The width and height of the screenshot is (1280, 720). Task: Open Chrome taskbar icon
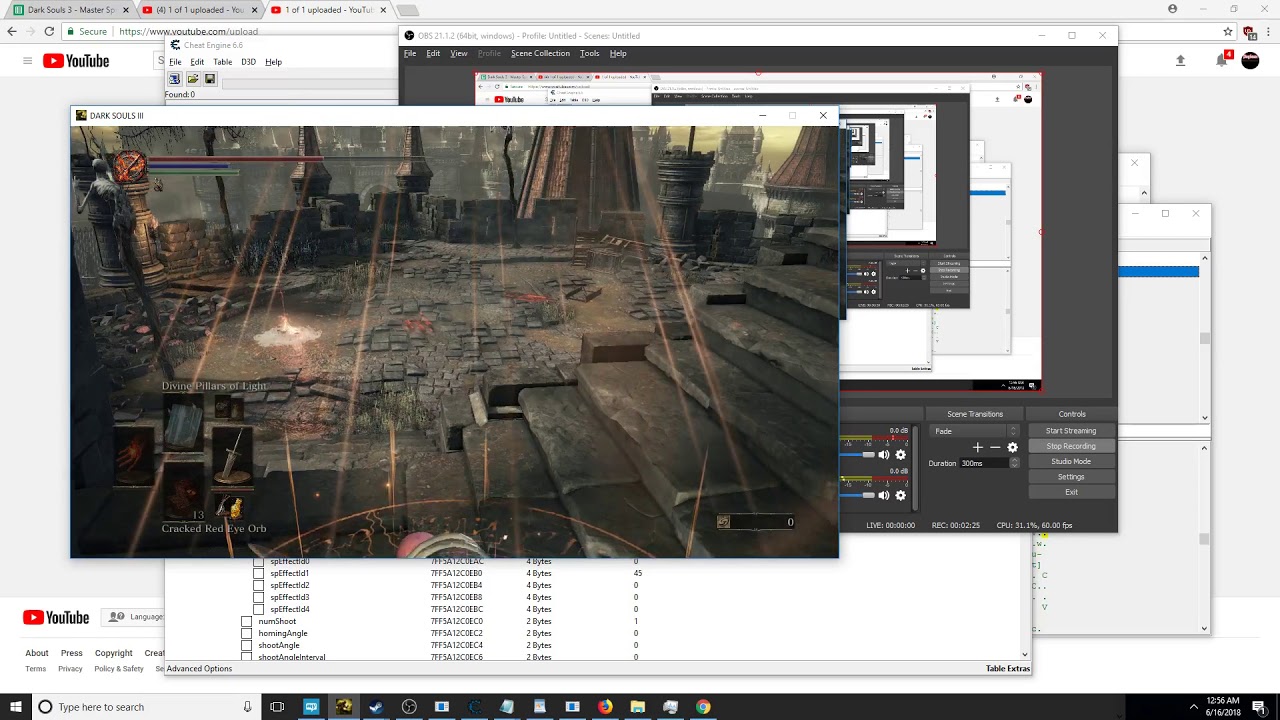703,707
